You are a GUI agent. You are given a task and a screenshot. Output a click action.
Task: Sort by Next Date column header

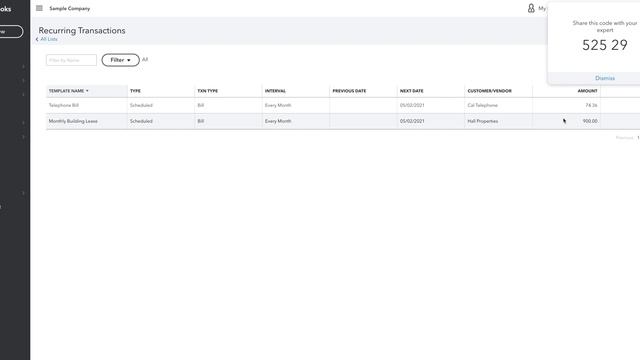pos(411,91)
